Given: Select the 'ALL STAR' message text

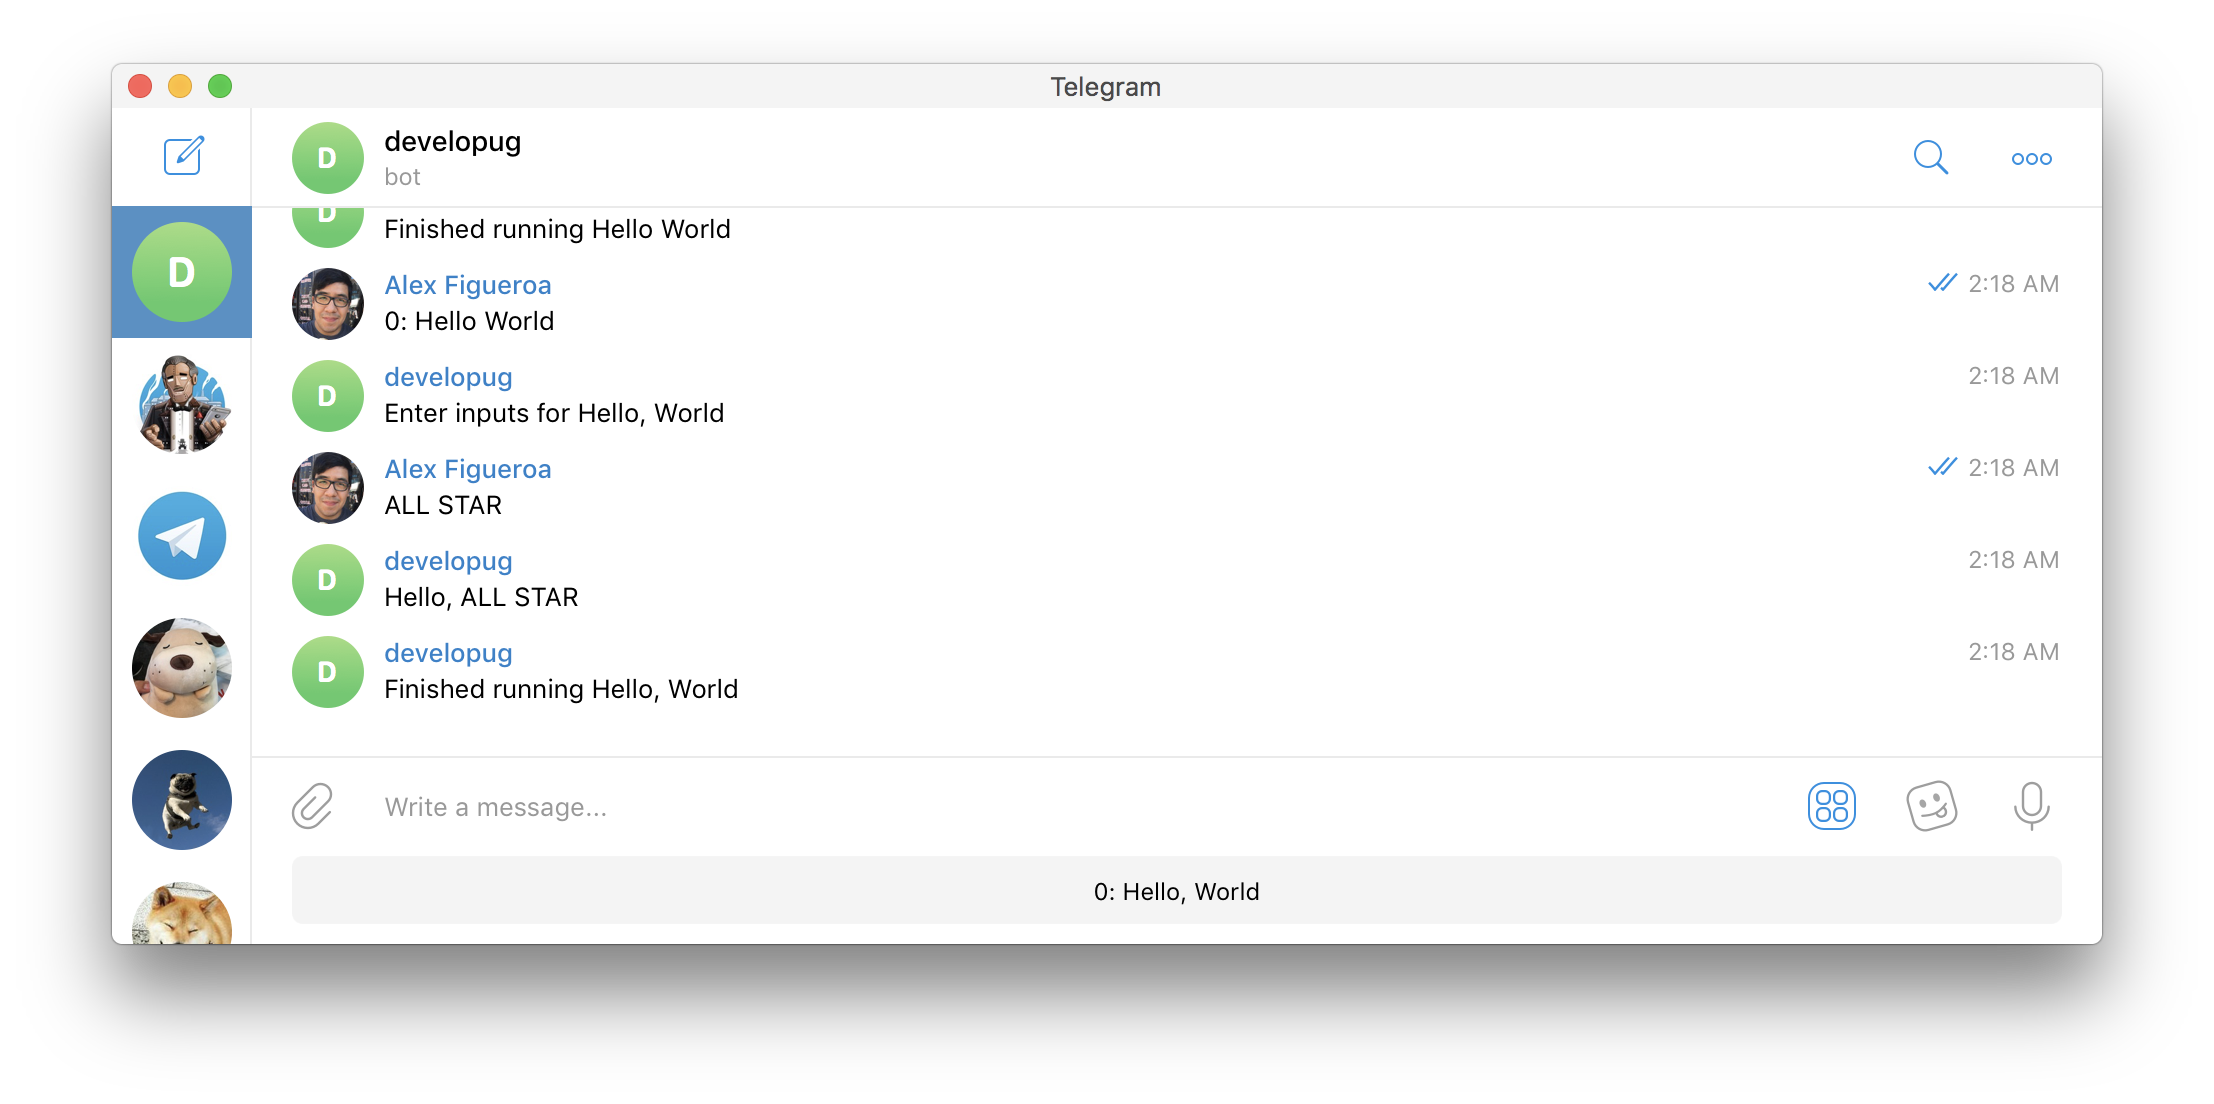Looking at the screenshot, I should click(x=443, y=505).
